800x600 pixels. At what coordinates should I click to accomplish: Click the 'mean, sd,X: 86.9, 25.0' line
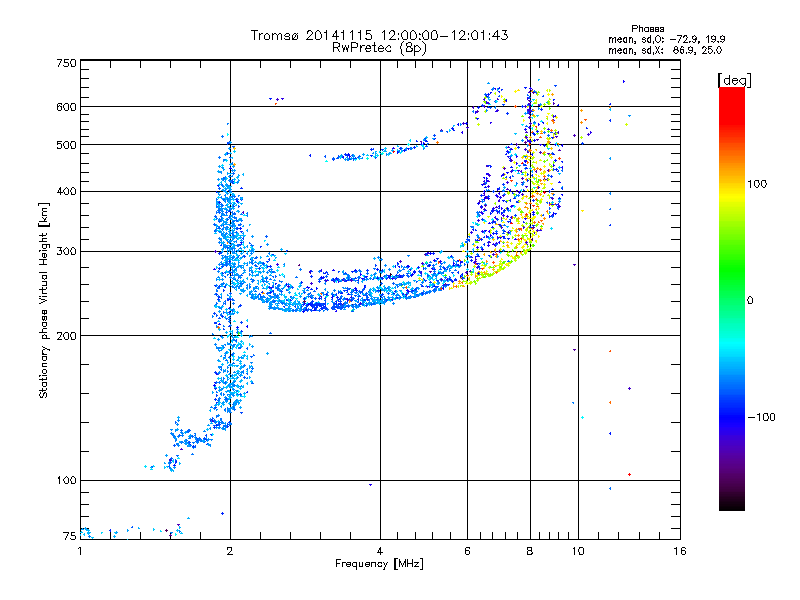pos(665,50)
